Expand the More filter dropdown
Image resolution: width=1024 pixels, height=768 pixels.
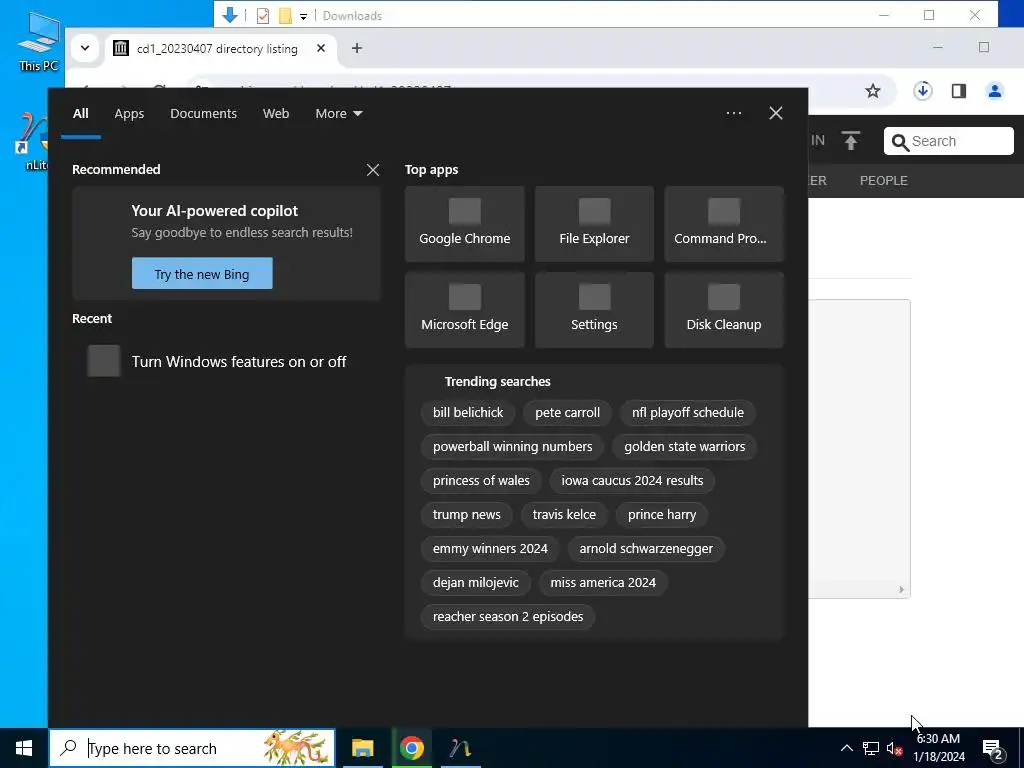pyautogui.click(x=338, y=114)
